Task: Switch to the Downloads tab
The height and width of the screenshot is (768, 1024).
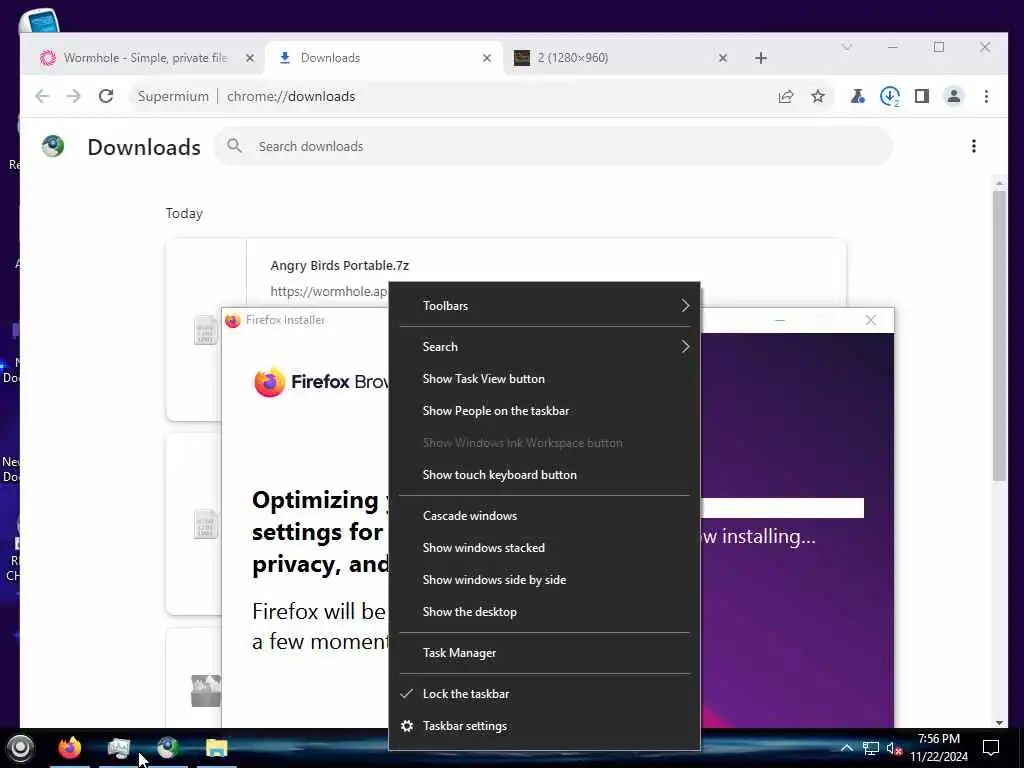Action: [384, 58]
